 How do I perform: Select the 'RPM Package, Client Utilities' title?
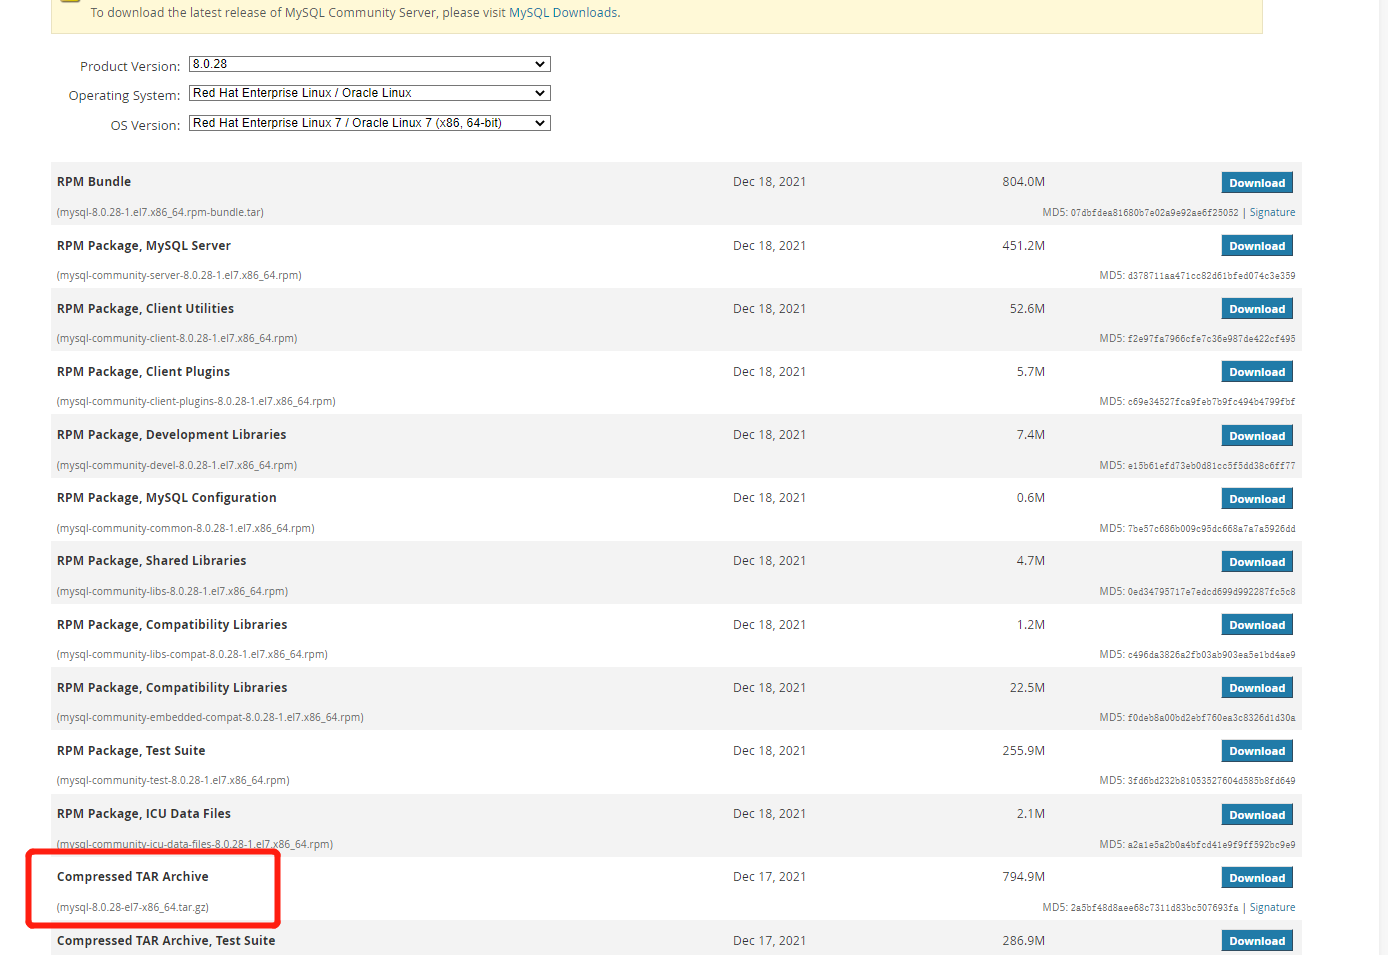tap(145, 309)
